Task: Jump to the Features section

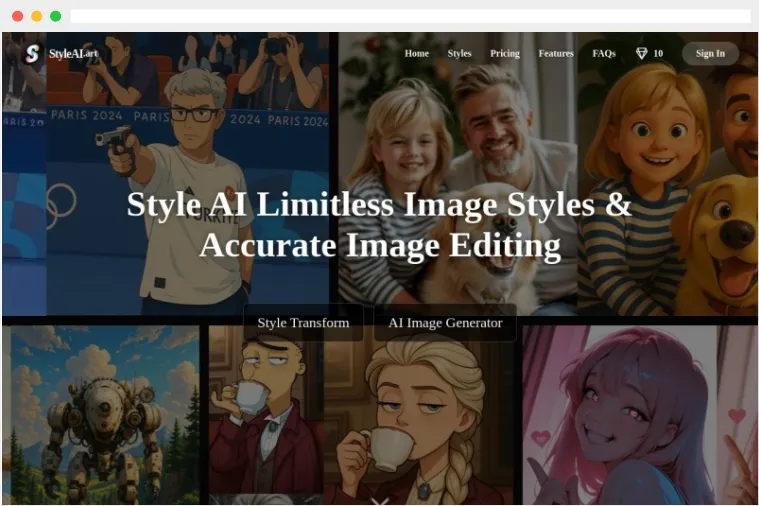Action: point(556,53)
